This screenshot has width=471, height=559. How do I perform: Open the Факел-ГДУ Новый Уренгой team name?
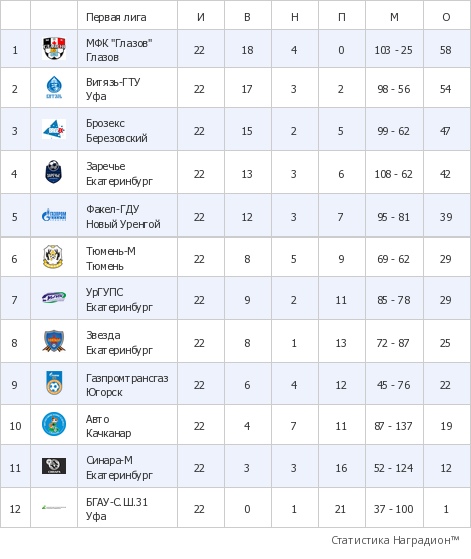(123, 216)
